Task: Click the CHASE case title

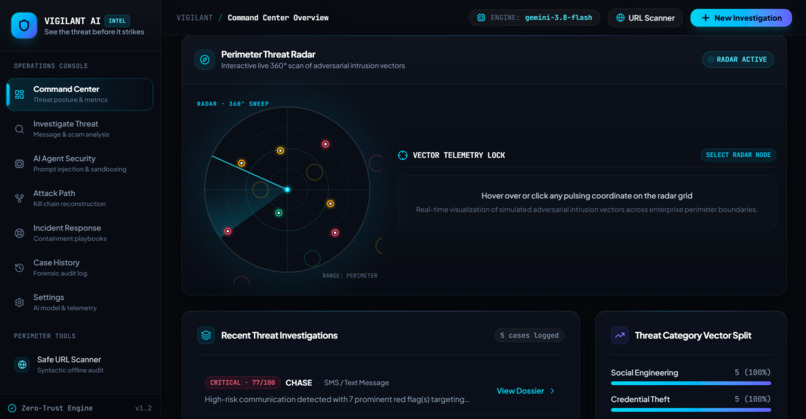Action: [299, 382]
